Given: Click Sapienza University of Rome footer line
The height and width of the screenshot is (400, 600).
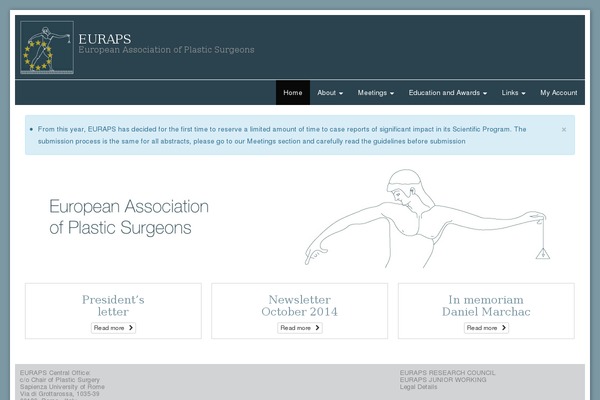Looking at the screenshot, I should tap(62, 387).
